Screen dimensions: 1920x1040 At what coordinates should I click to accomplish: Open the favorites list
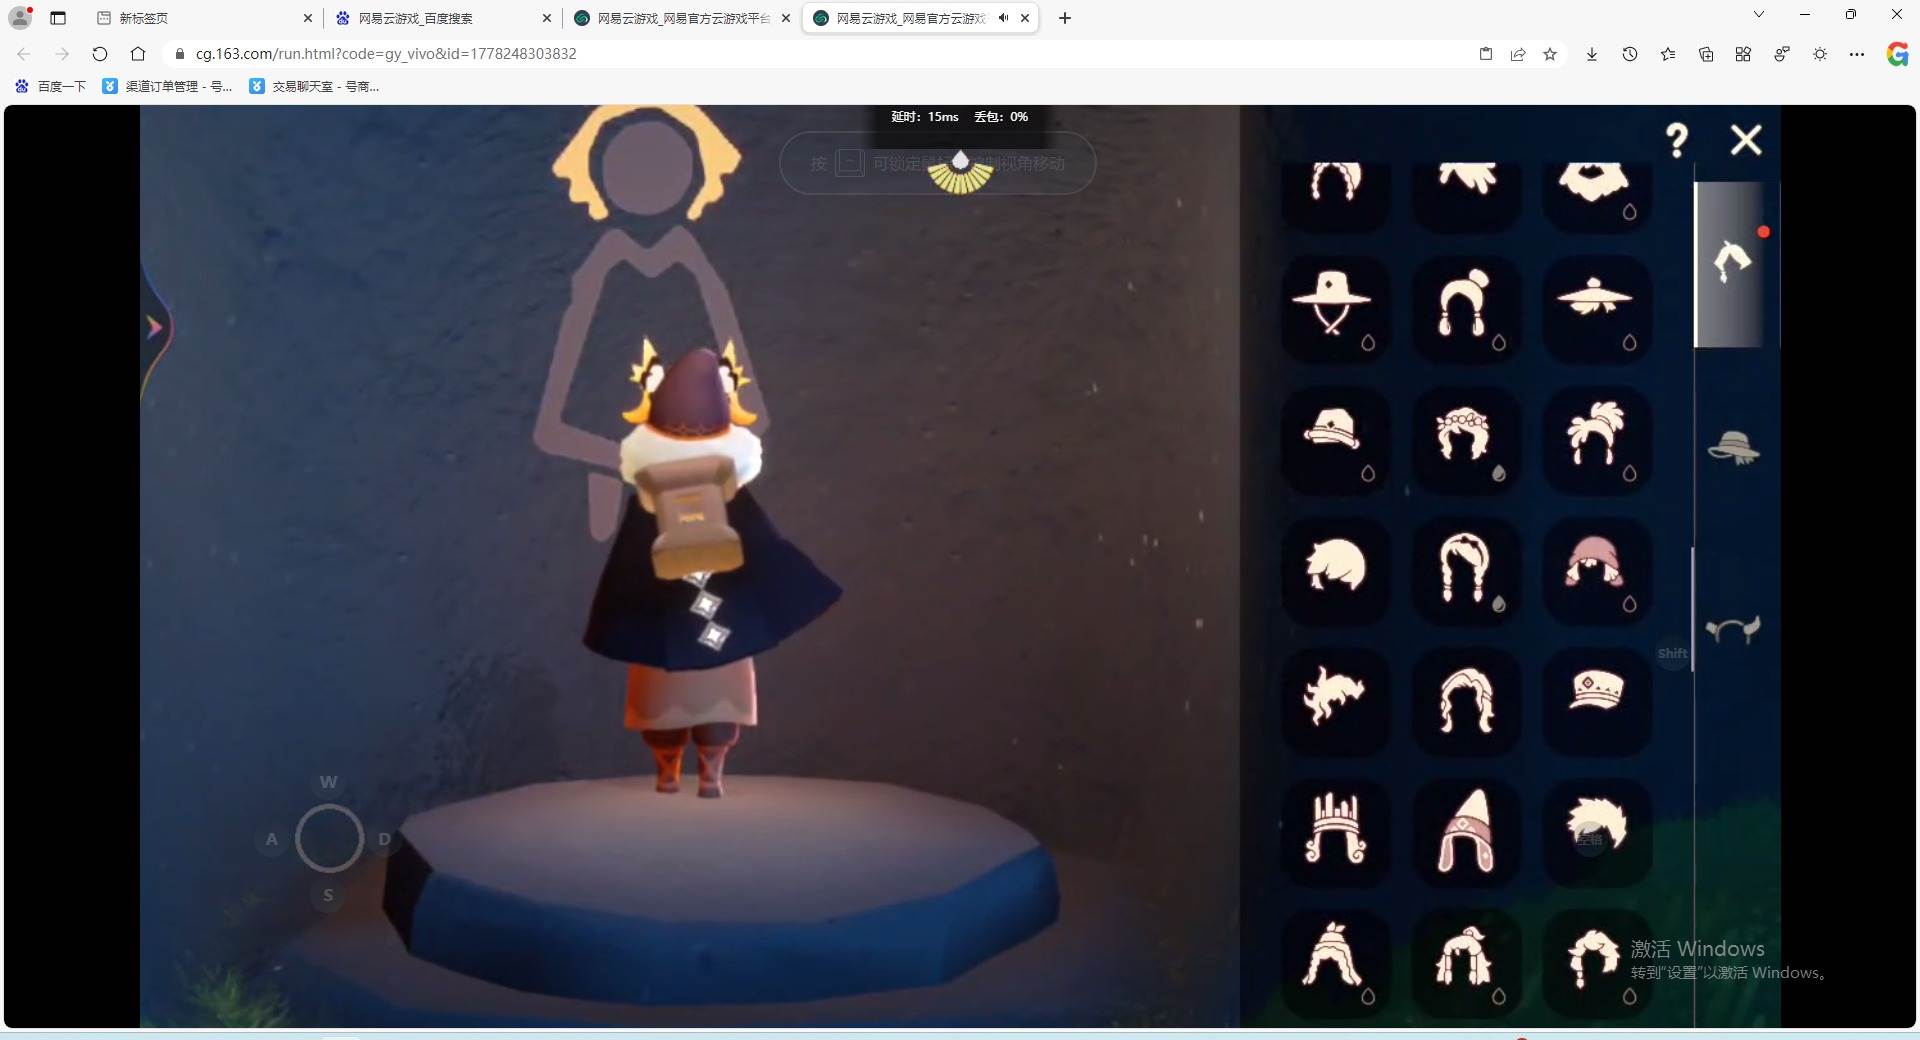coord(1668,54)
